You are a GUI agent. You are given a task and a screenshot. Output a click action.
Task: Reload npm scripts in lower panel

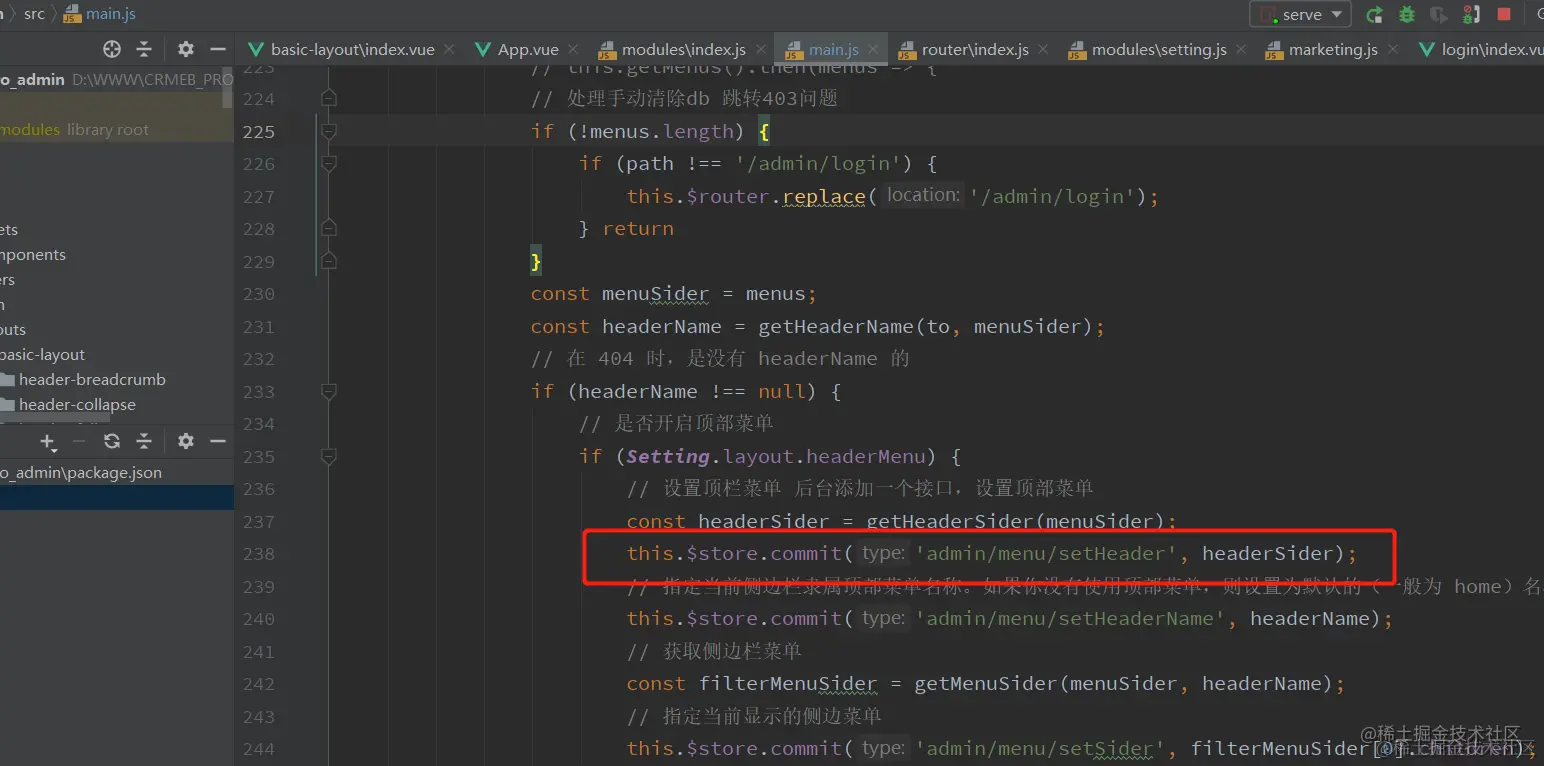112,441
